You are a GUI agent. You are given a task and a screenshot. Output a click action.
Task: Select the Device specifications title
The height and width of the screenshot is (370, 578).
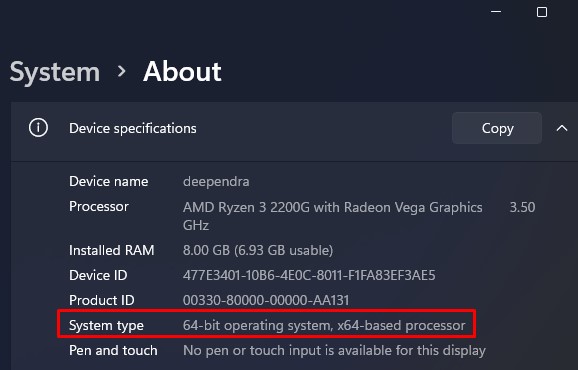(133, 129)
